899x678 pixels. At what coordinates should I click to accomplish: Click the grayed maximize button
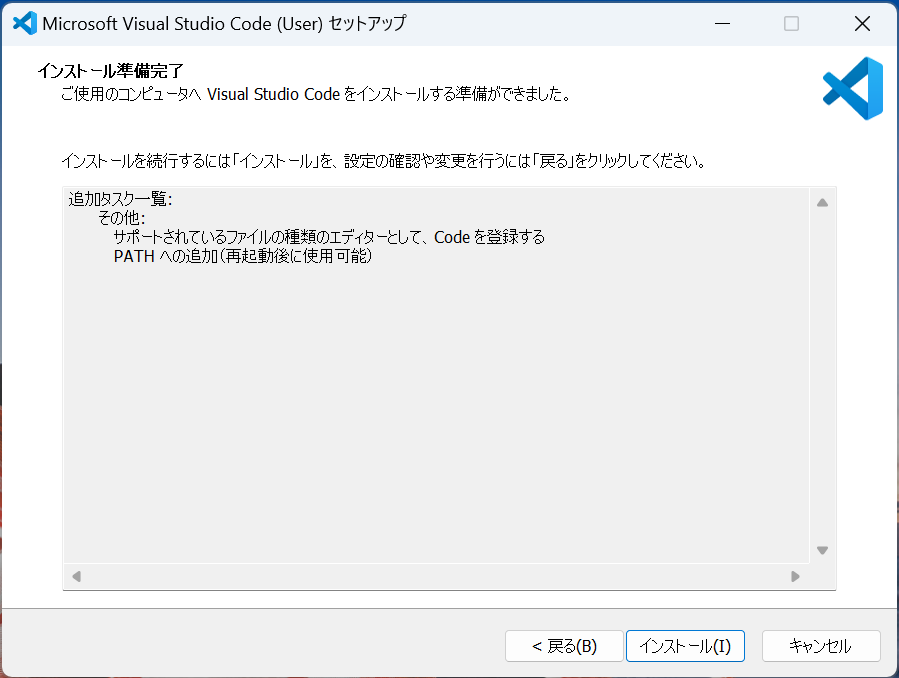point(792,22)
